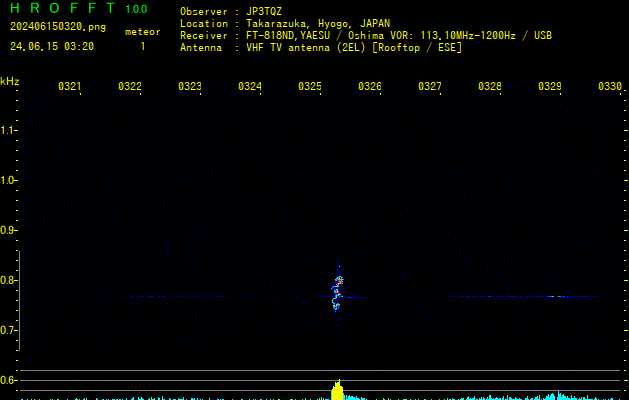Click the meteor label
The height and width of the screenshot is (400, 629).
coord(142,32)
